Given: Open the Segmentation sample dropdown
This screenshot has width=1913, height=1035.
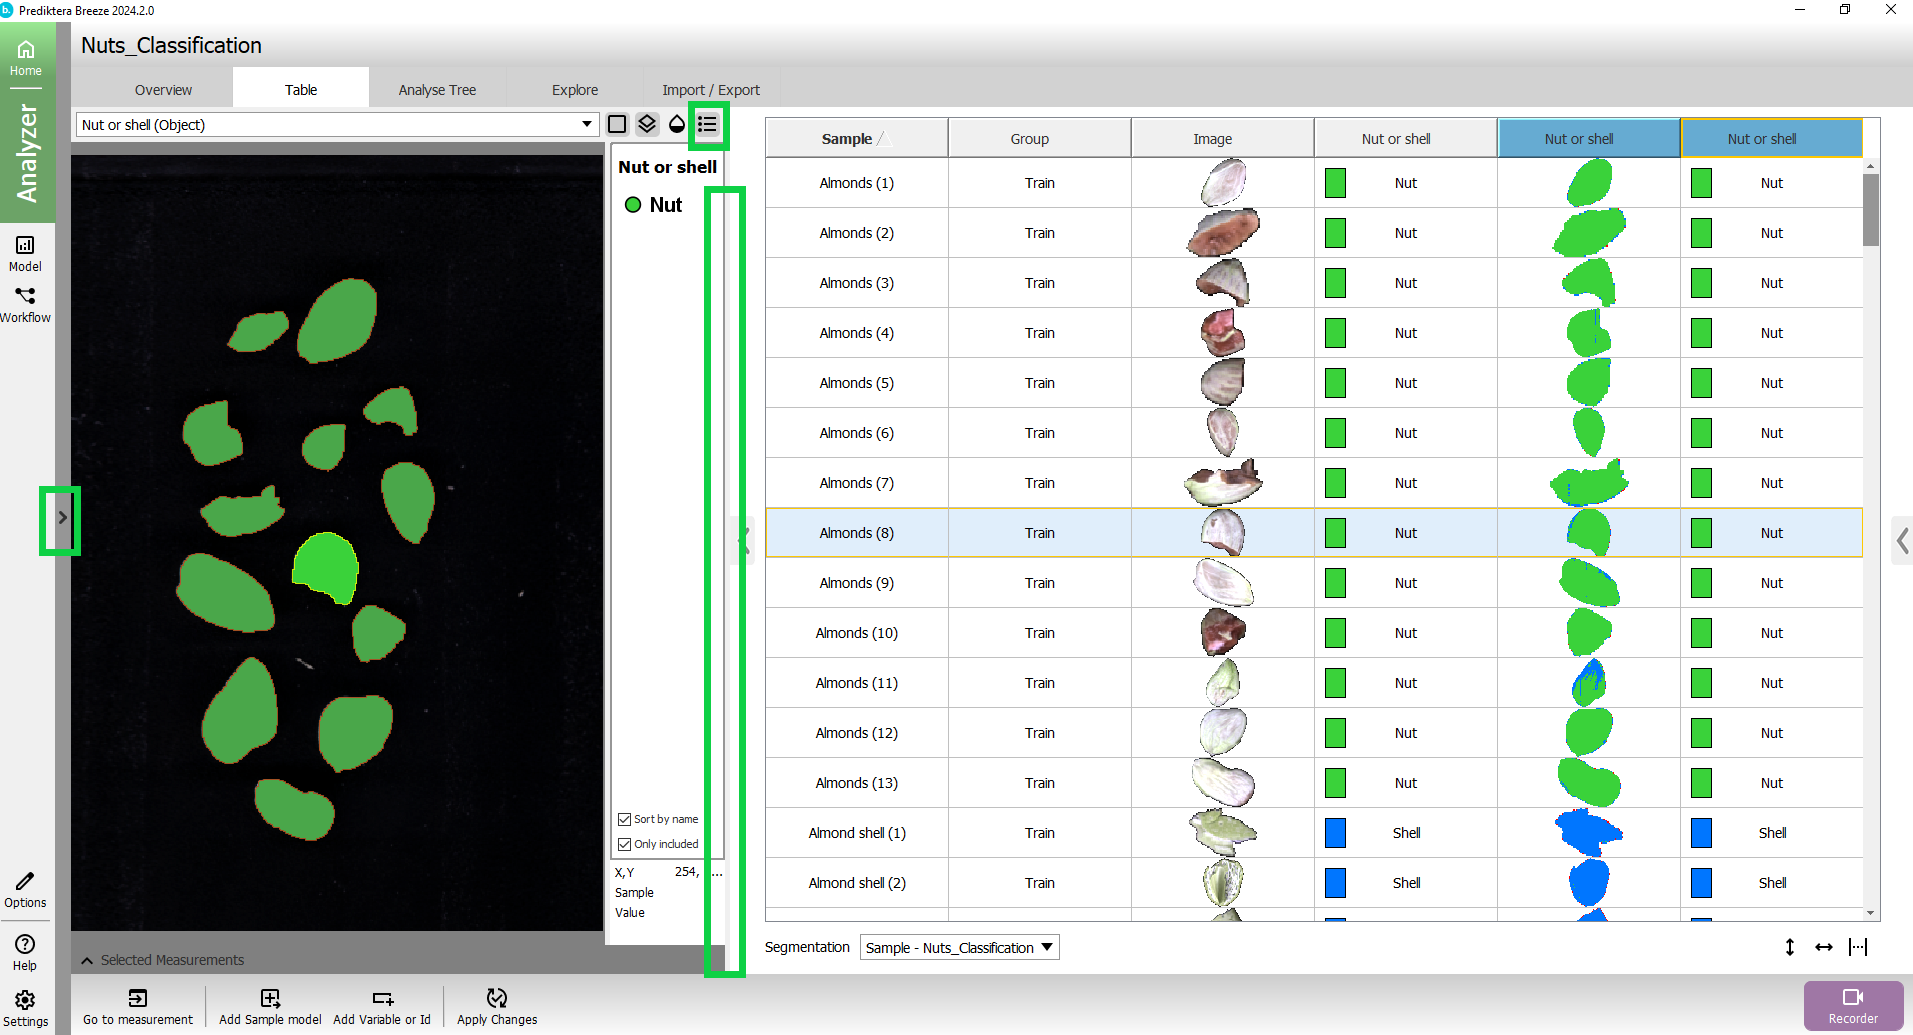Looking at the screenshot, I should [x=958, y=947].
